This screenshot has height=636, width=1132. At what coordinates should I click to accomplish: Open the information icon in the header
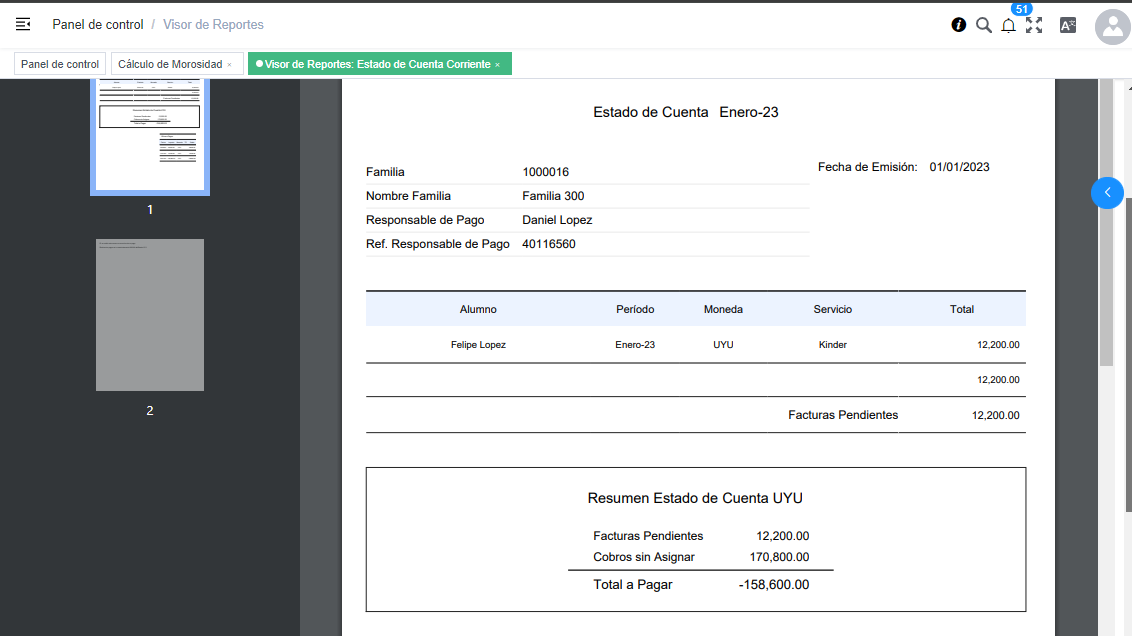click(958, 25)
